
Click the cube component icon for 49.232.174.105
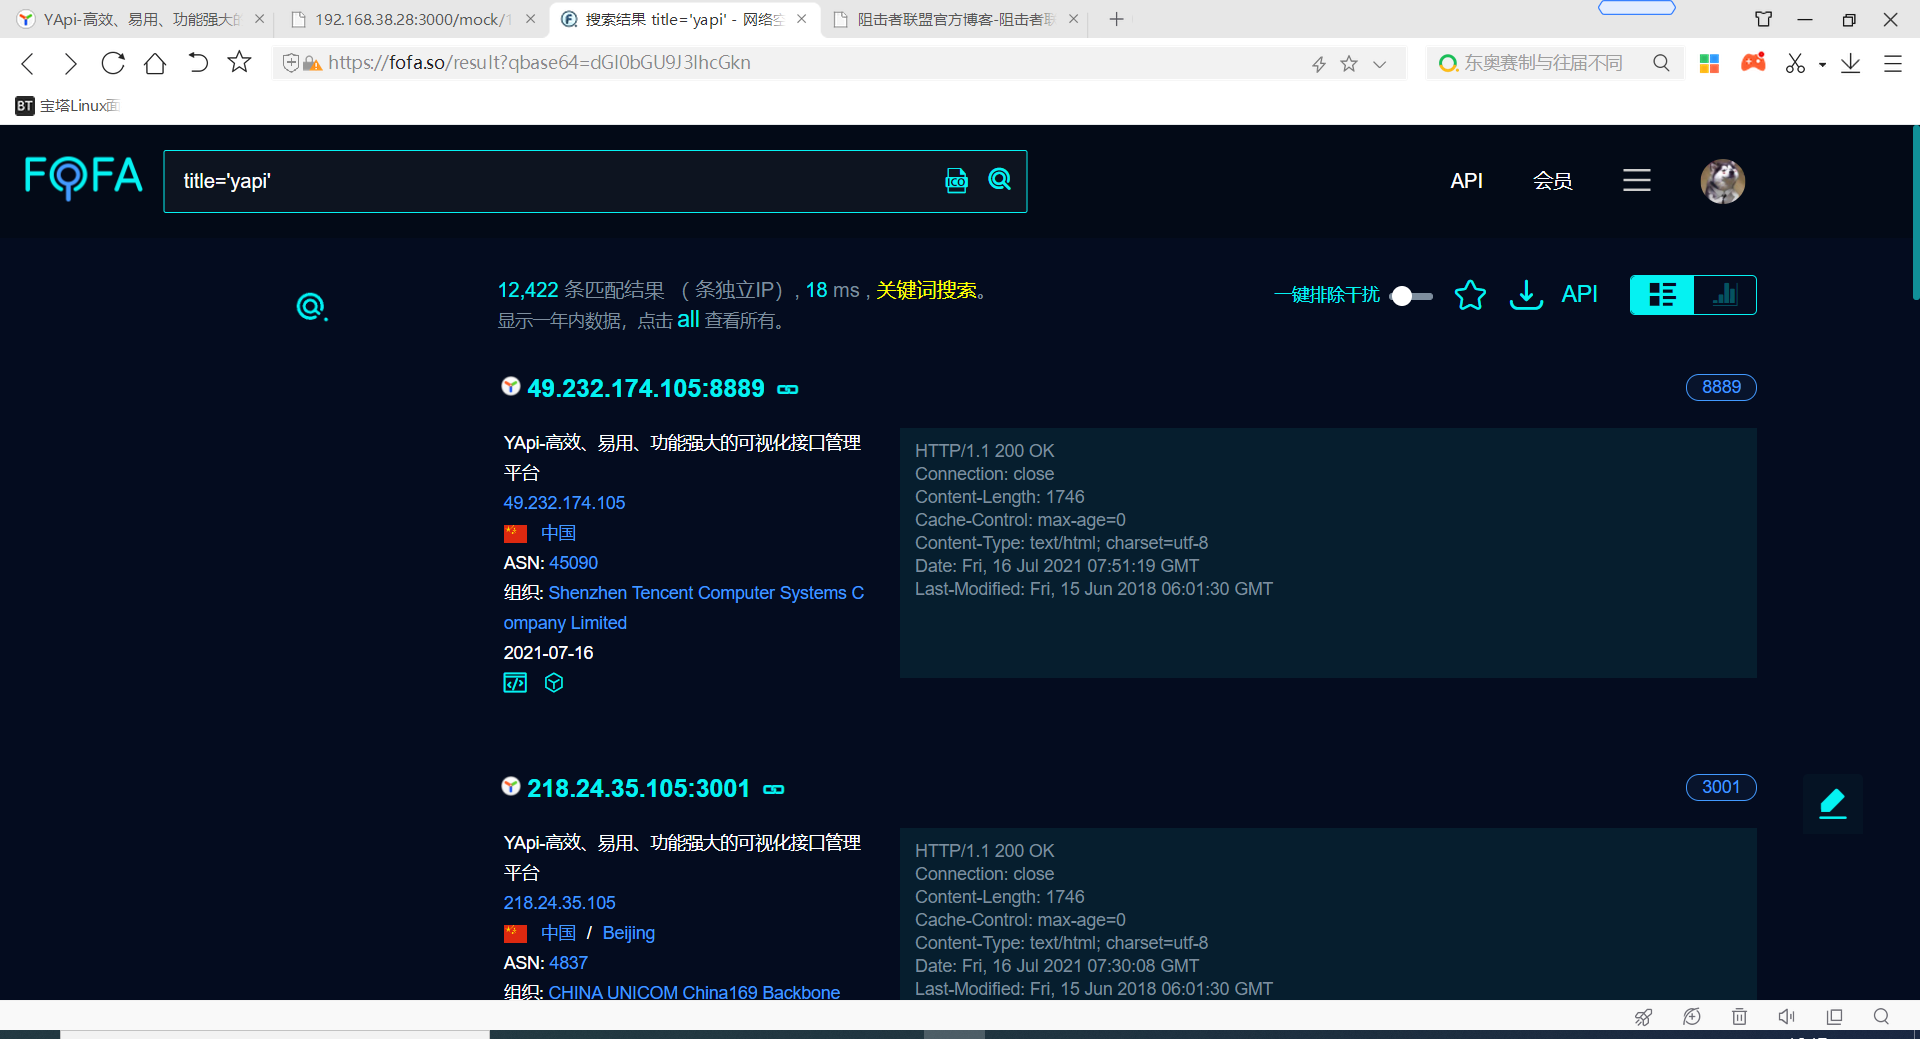pos(554,682)
